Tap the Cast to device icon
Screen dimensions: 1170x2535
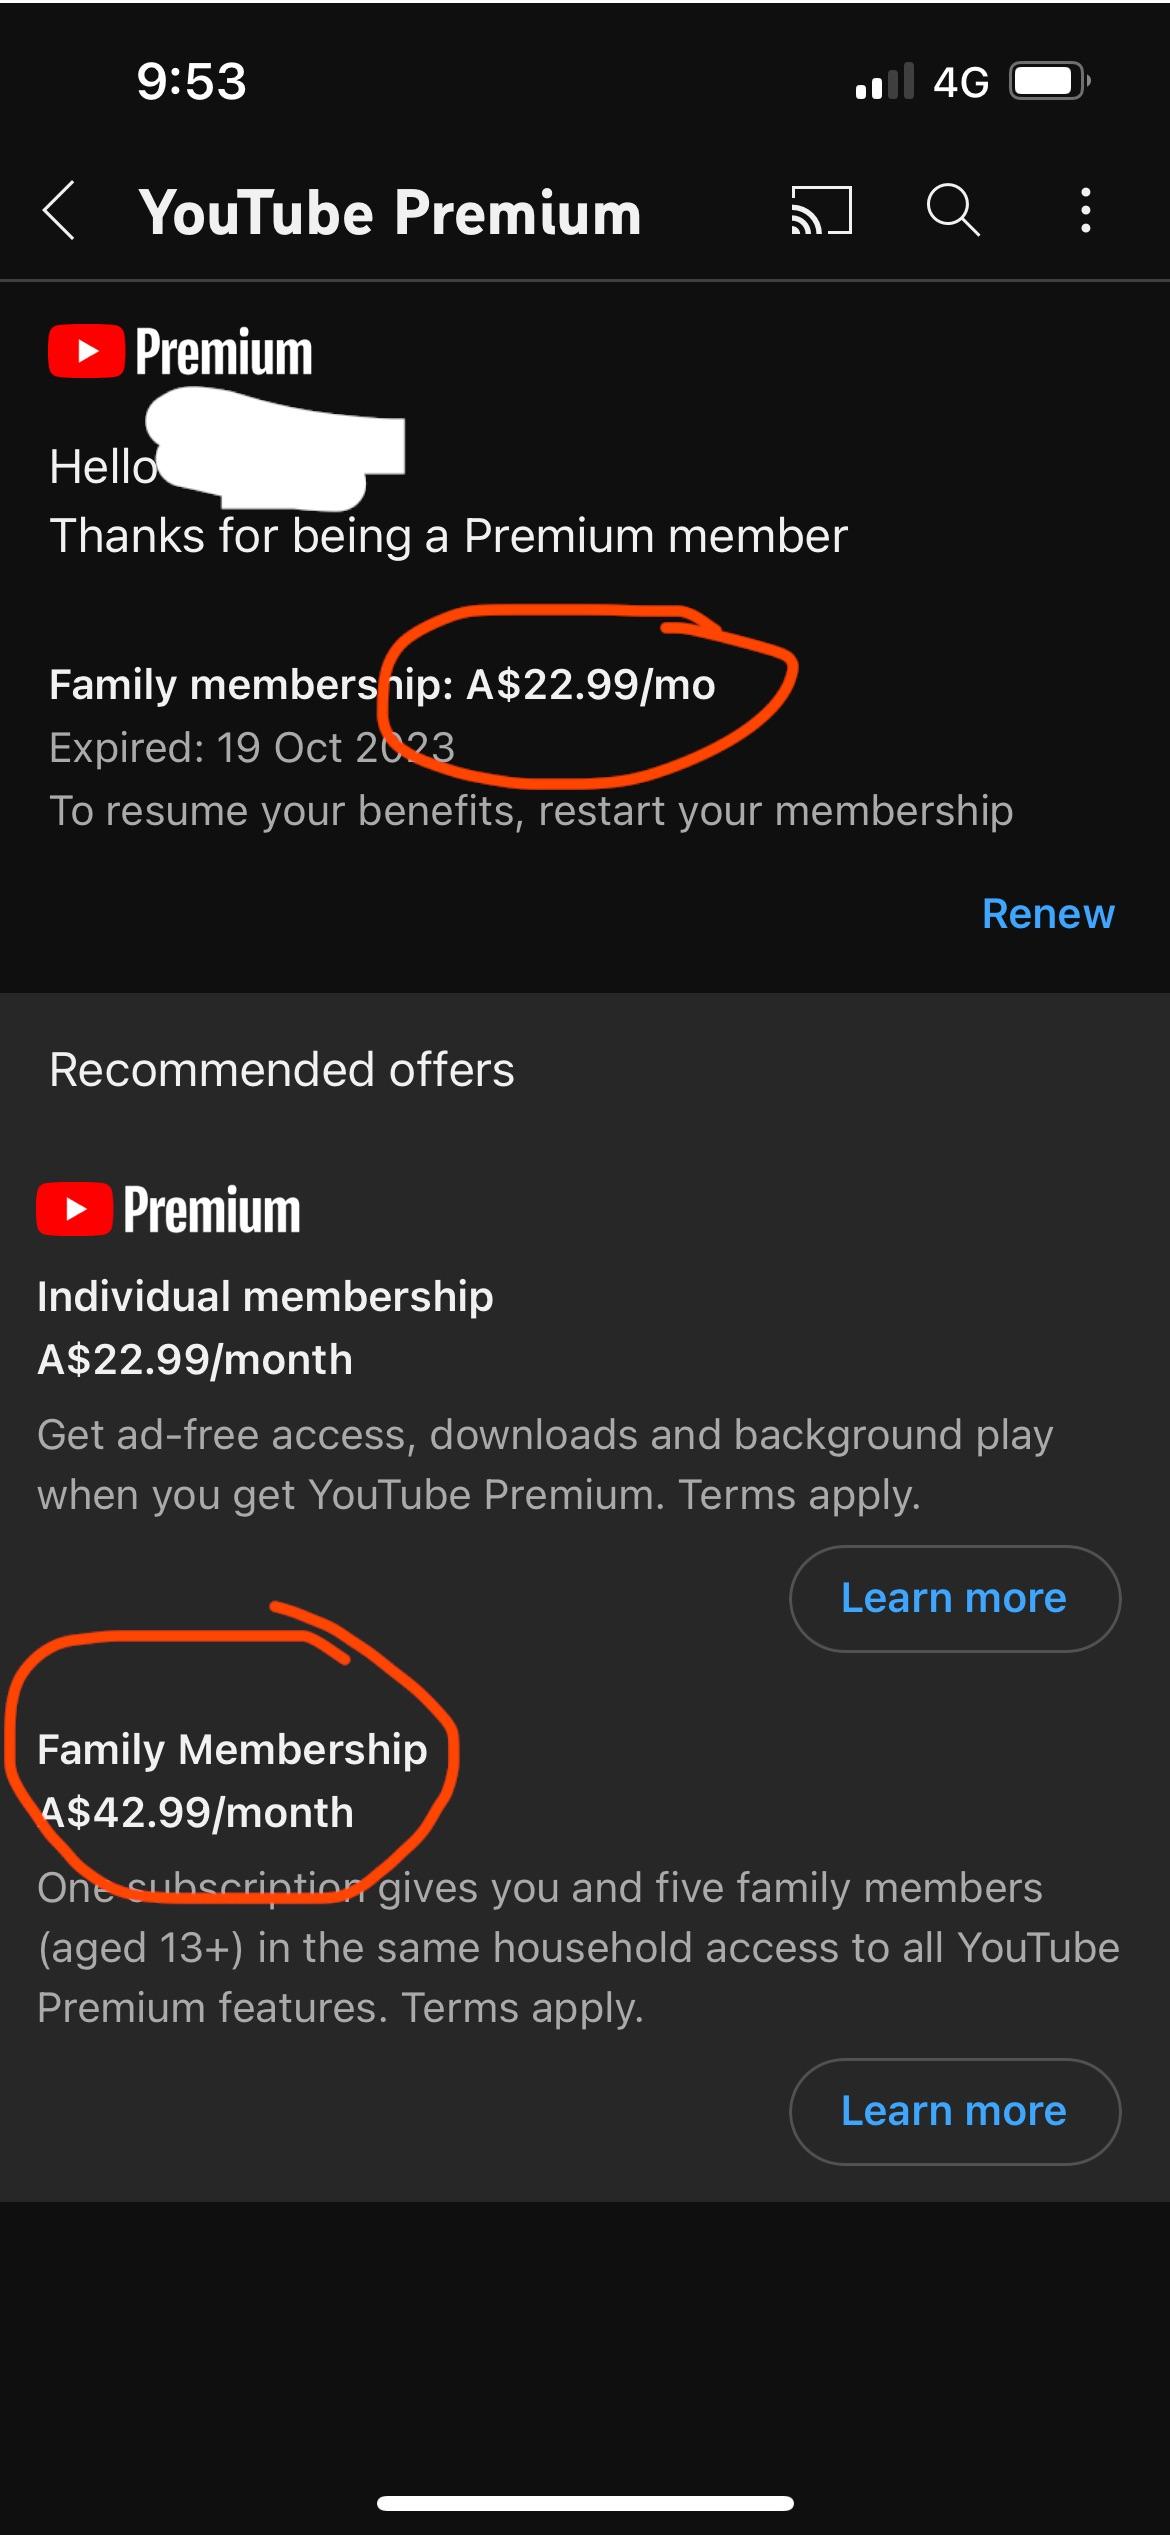[821, 211]
